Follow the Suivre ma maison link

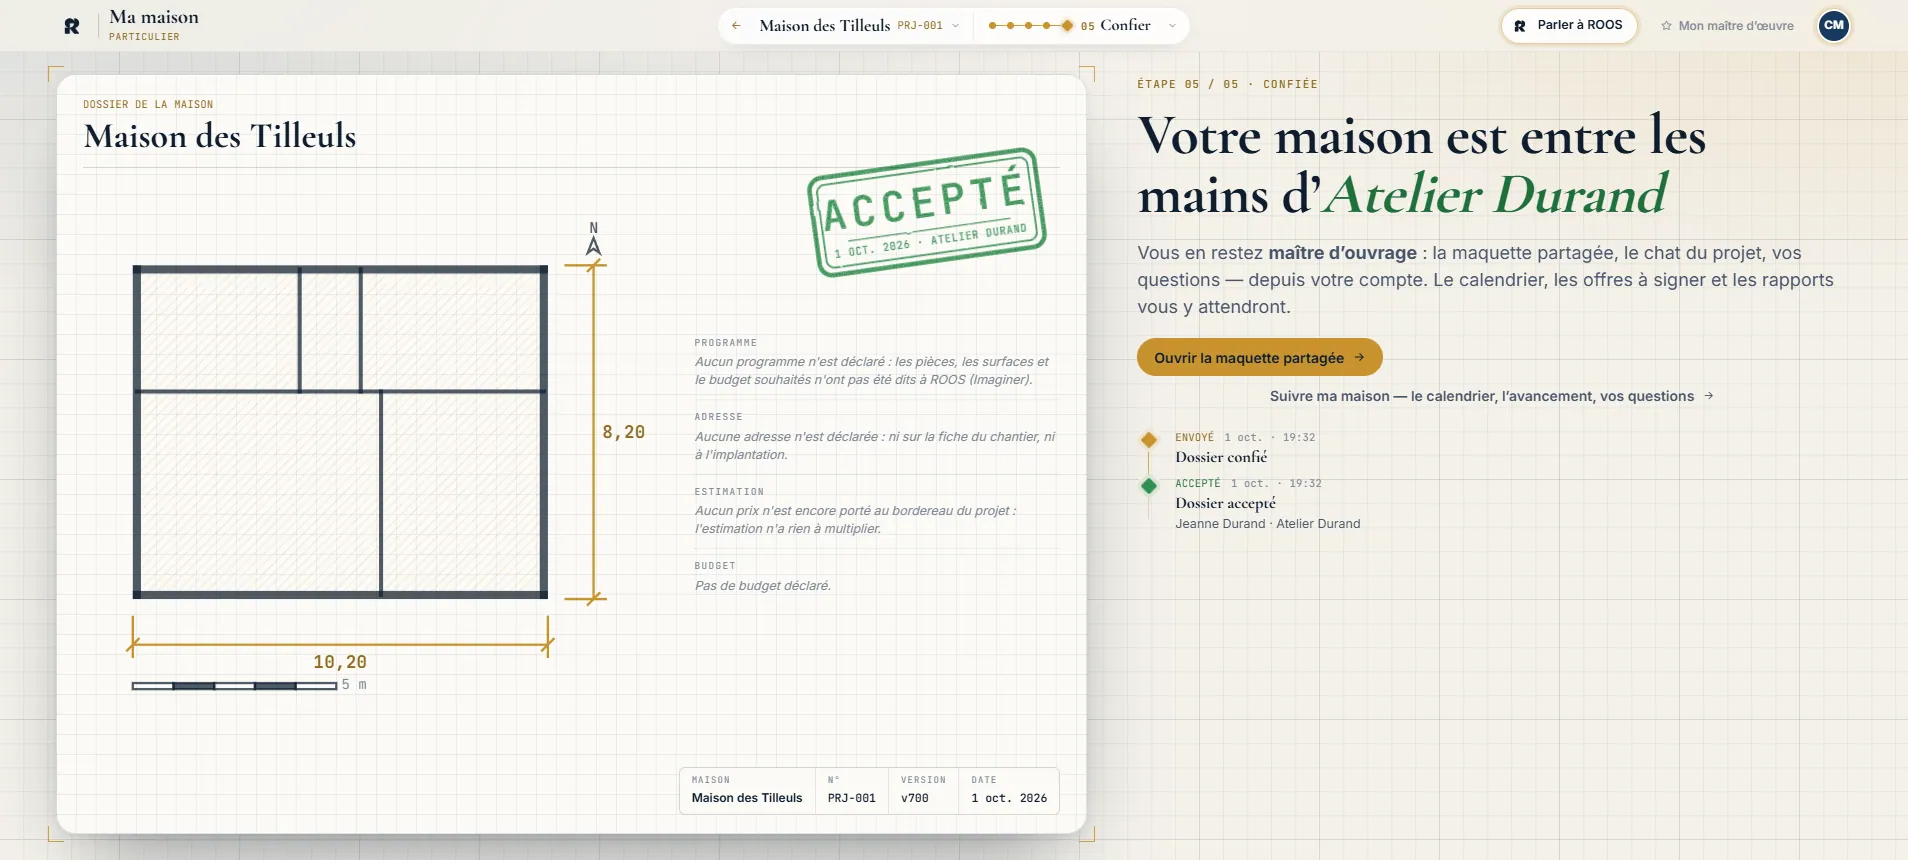pyautogui.click(x=1491, y=396)
